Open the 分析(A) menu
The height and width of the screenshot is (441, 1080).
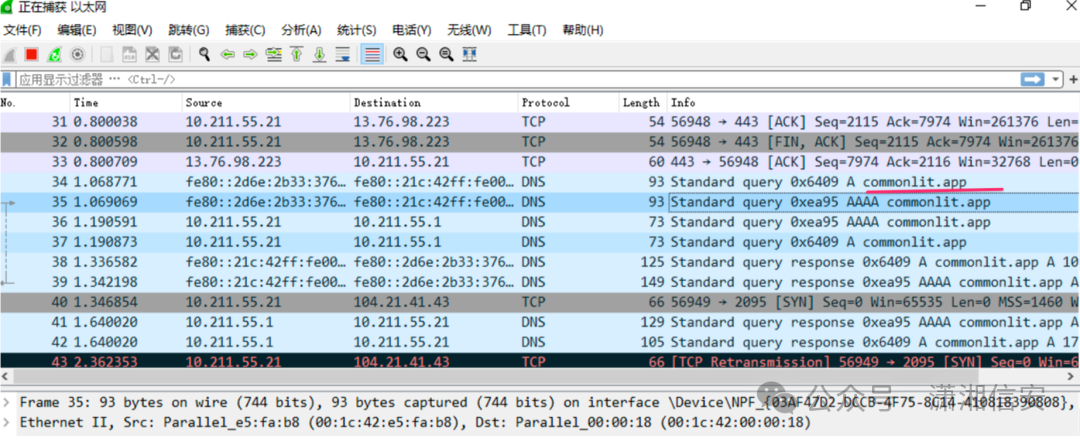(302, 30)
